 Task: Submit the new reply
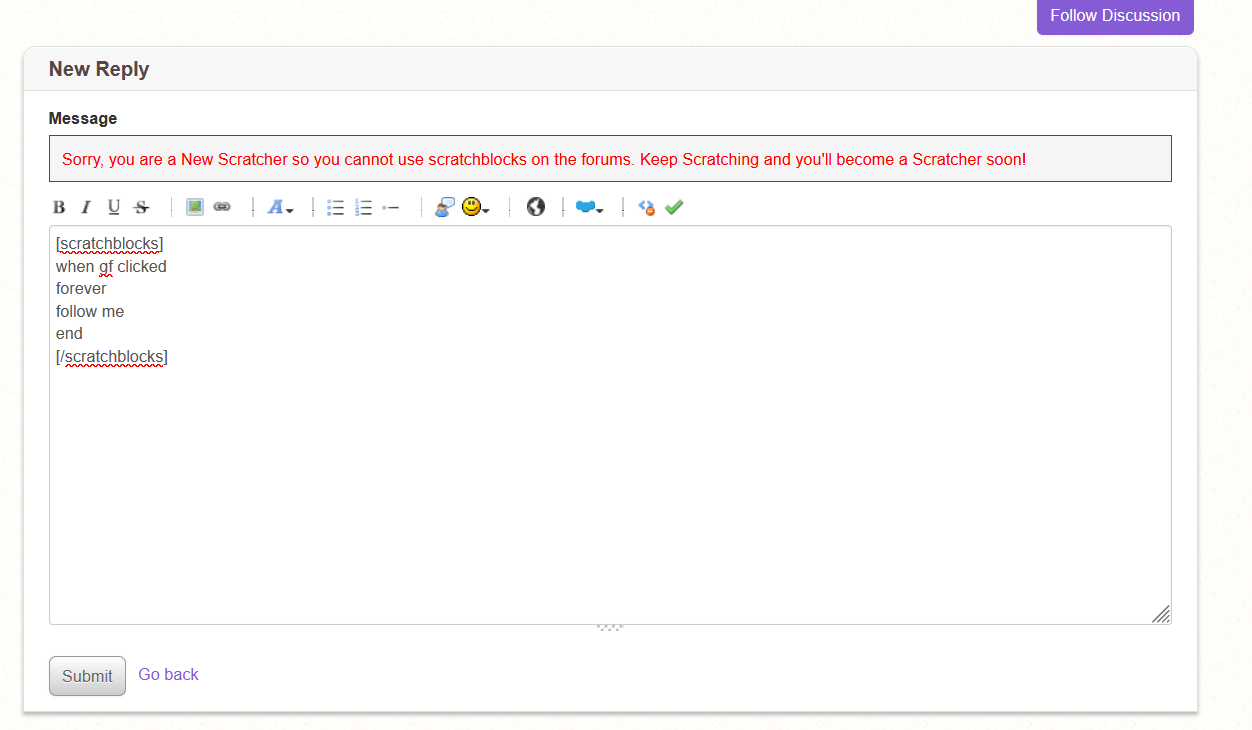pos(87,676)
